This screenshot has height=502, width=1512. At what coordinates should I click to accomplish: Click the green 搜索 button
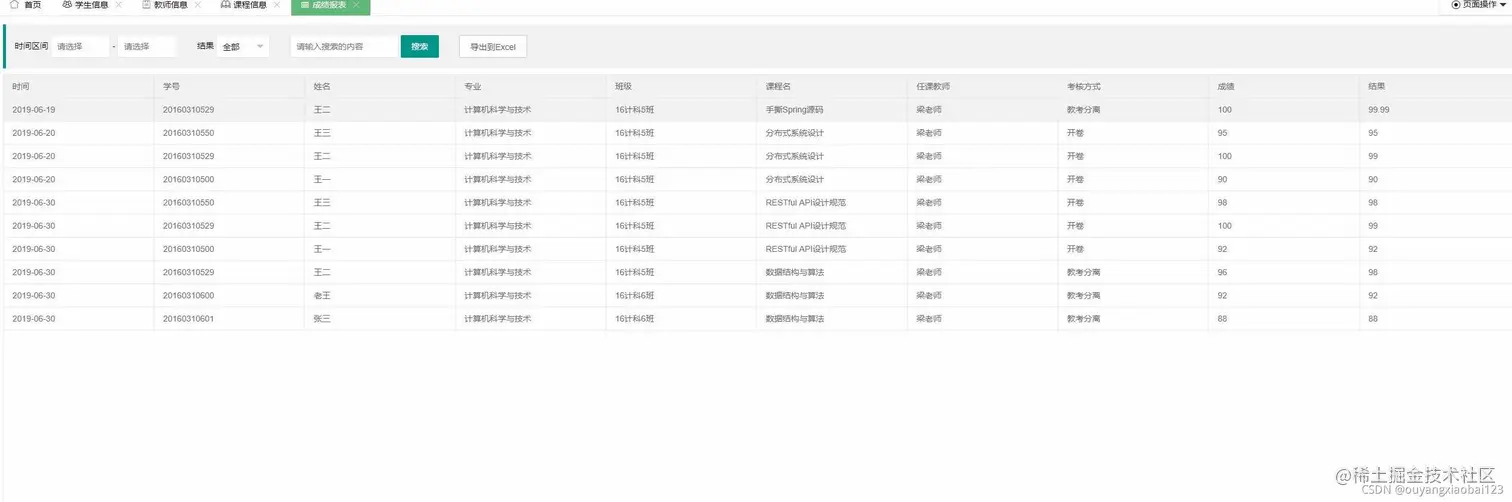[x=420, y=46]
